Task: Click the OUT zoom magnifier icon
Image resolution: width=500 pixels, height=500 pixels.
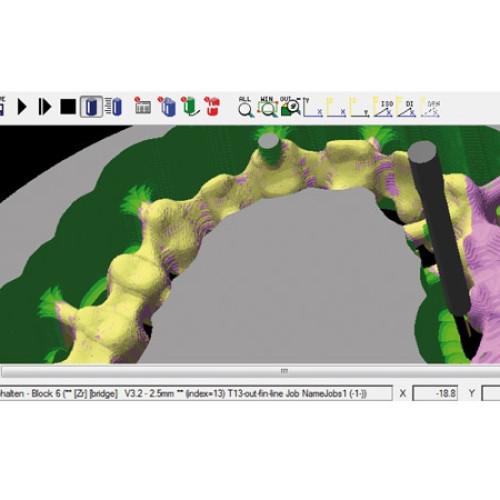Action: [290, 107]
